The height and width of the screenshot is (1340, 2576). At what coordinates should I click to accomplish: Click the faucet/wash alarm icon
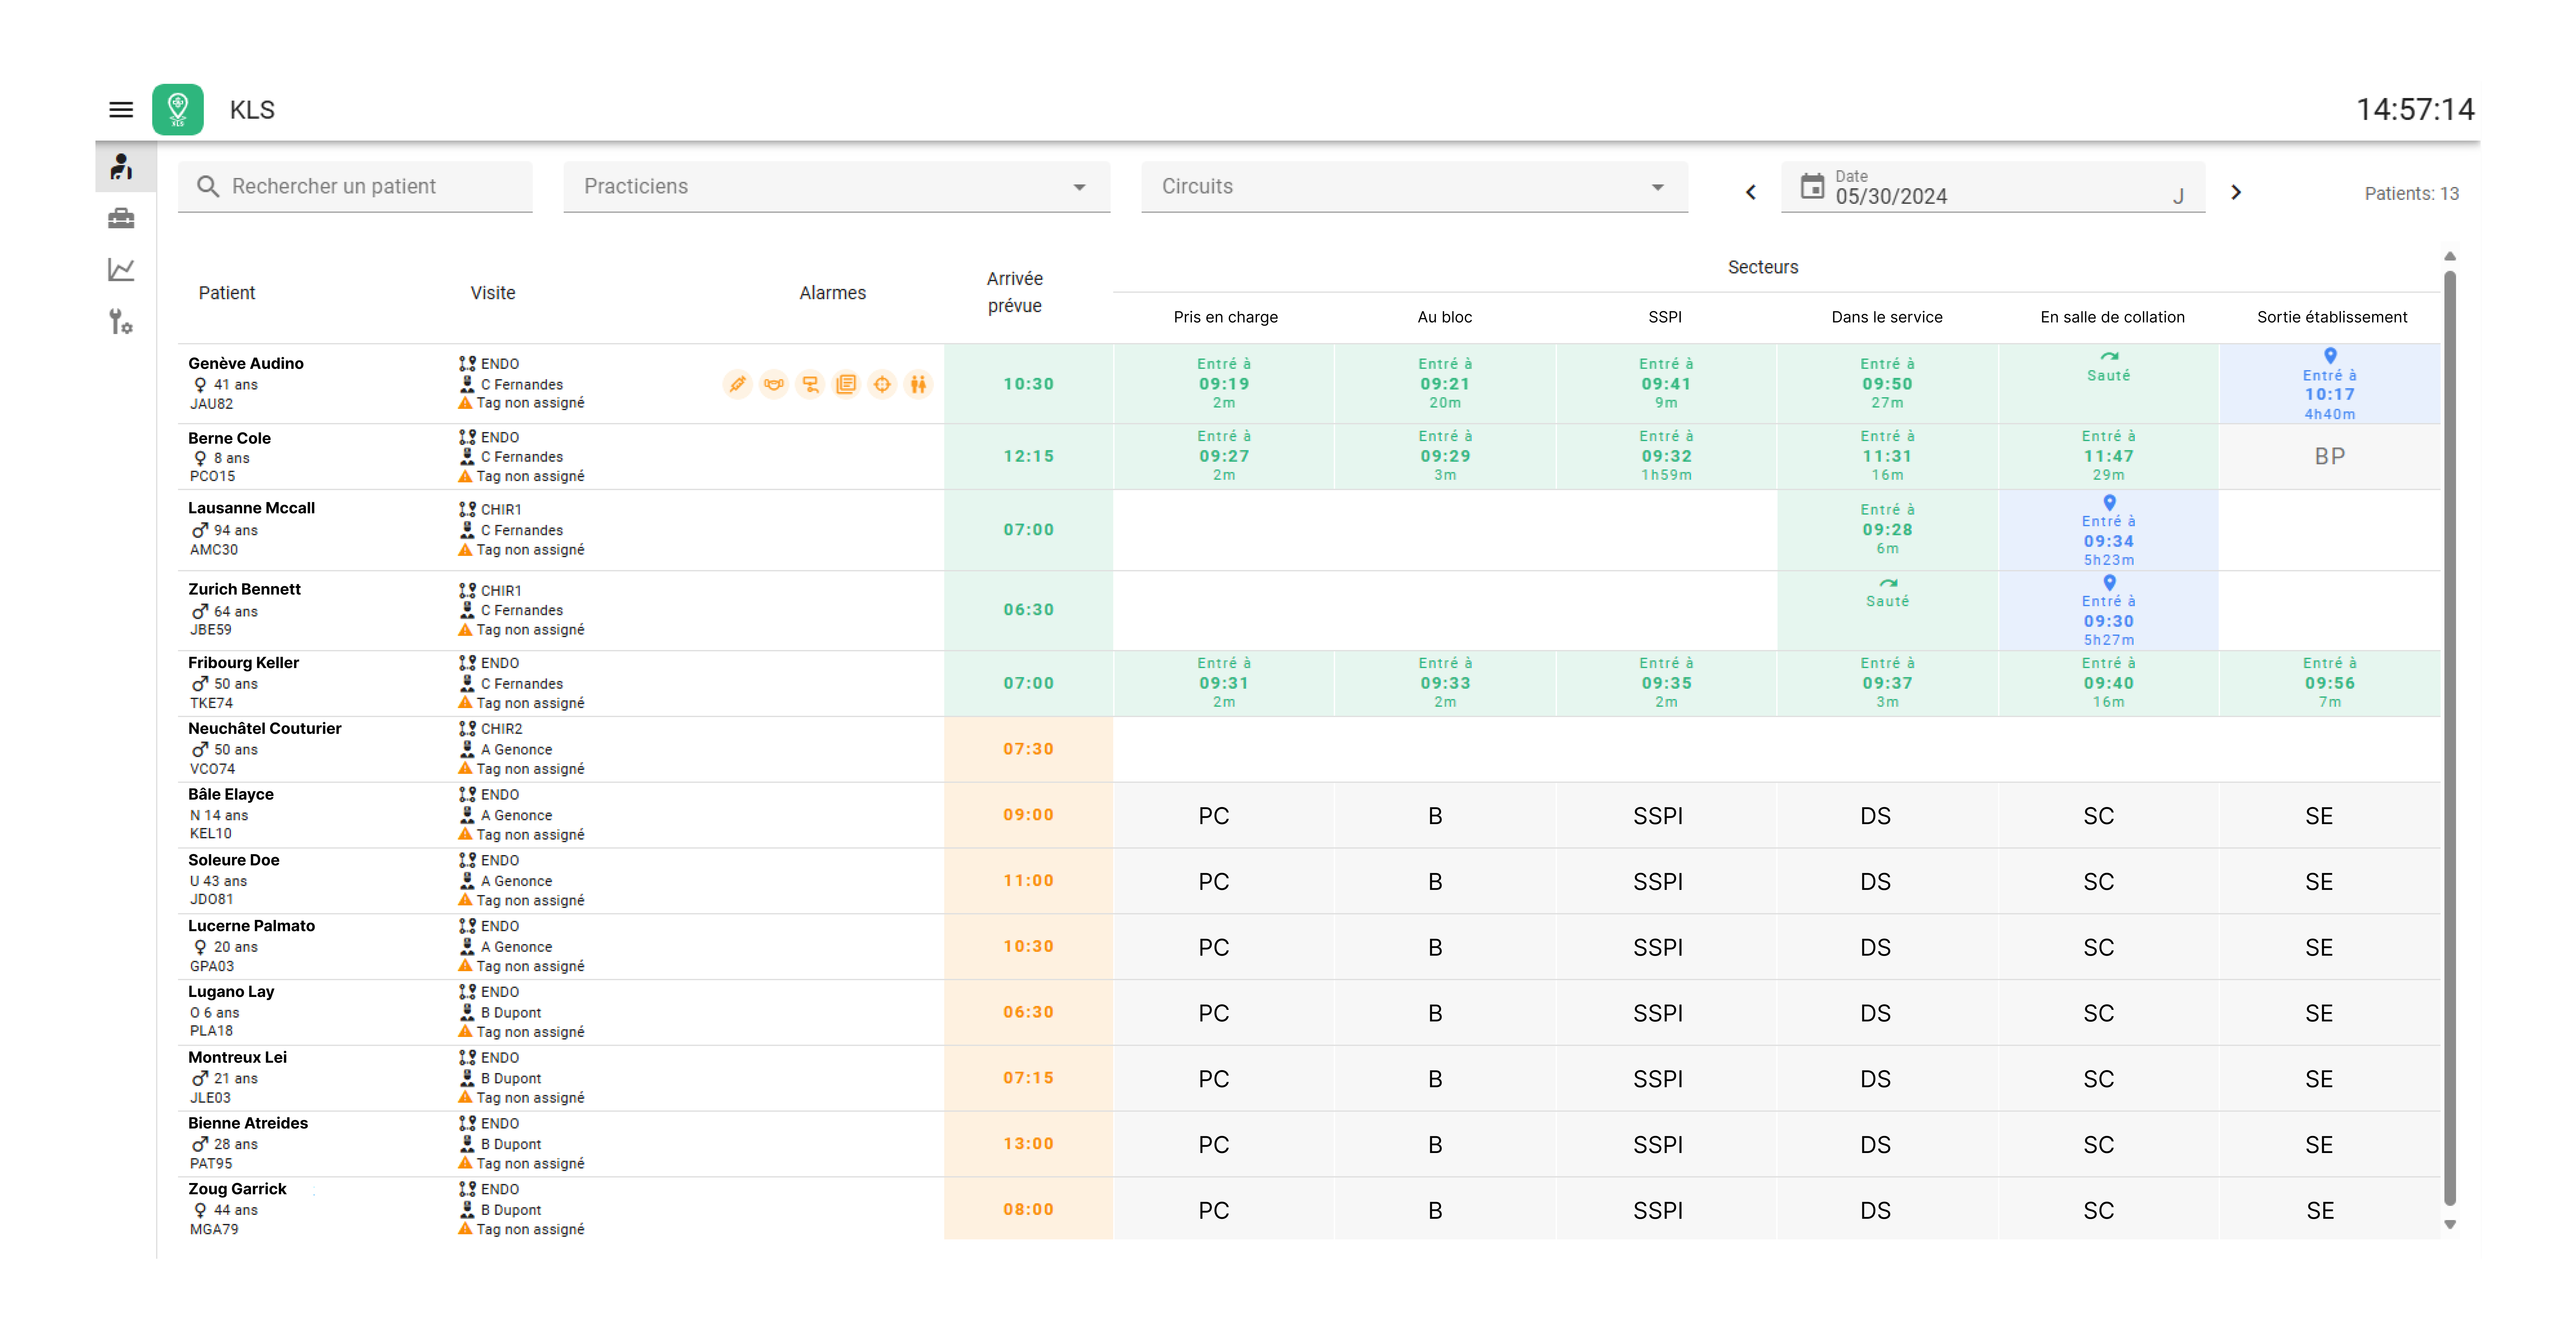click(x=810, y=384)
